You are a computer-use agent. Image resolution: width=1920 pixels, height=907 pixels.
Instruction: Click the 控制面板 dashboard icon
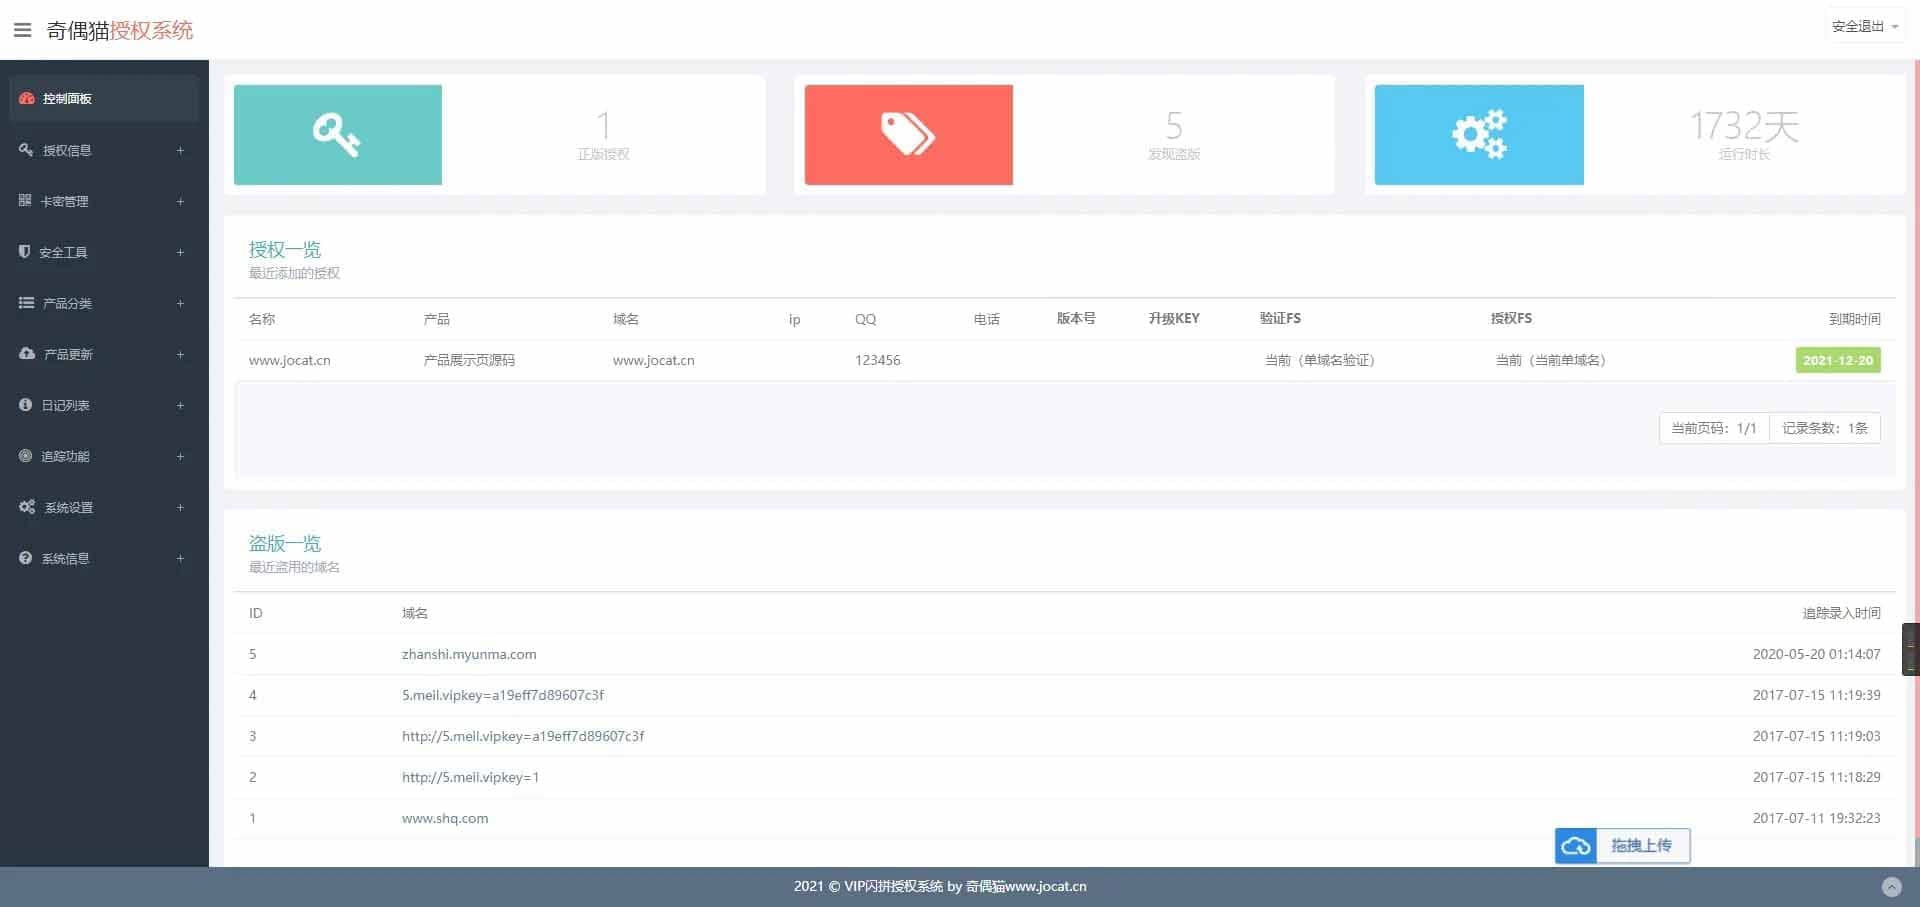(x=27, y=98)
